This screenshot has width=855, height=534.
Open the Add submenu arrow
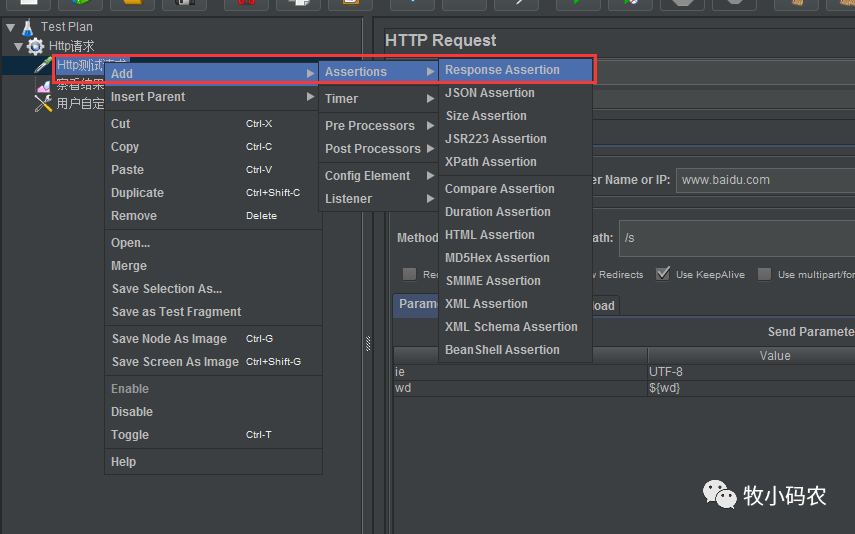(x=310, y=73)
